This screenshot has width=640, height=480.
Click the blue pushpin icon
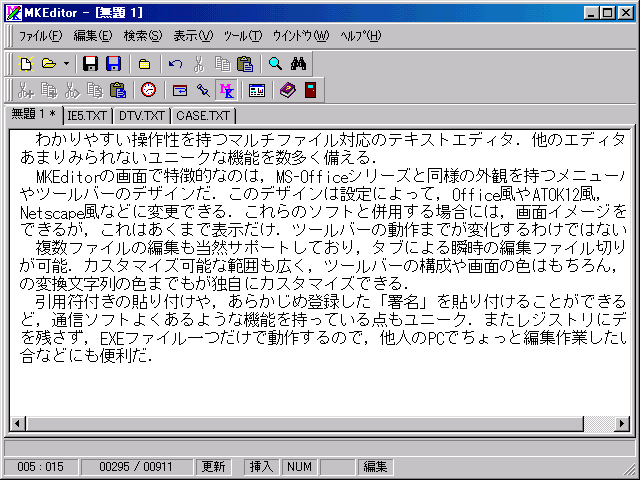pyautogui.click(x=203, y=90)
